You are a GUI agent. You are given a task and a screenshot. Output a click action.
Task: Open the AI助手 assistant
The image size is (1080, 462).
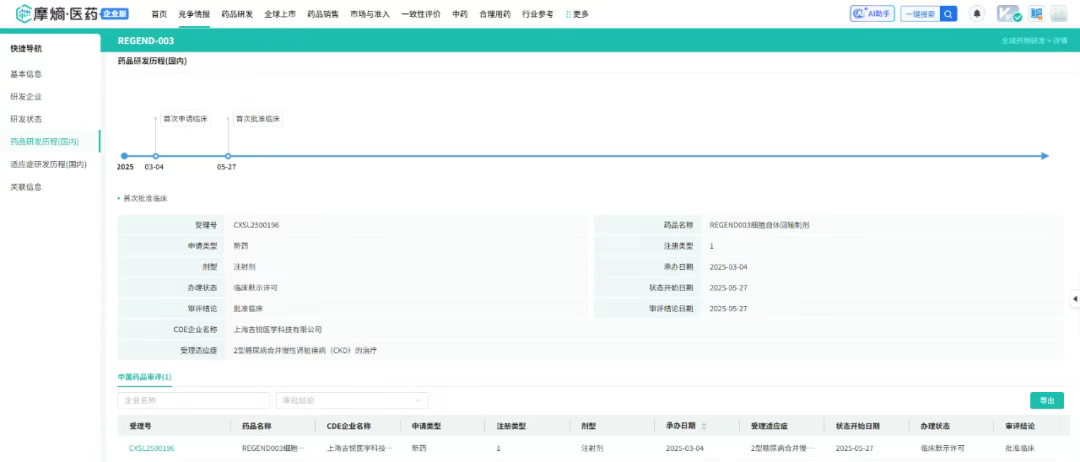click(871, 14)
